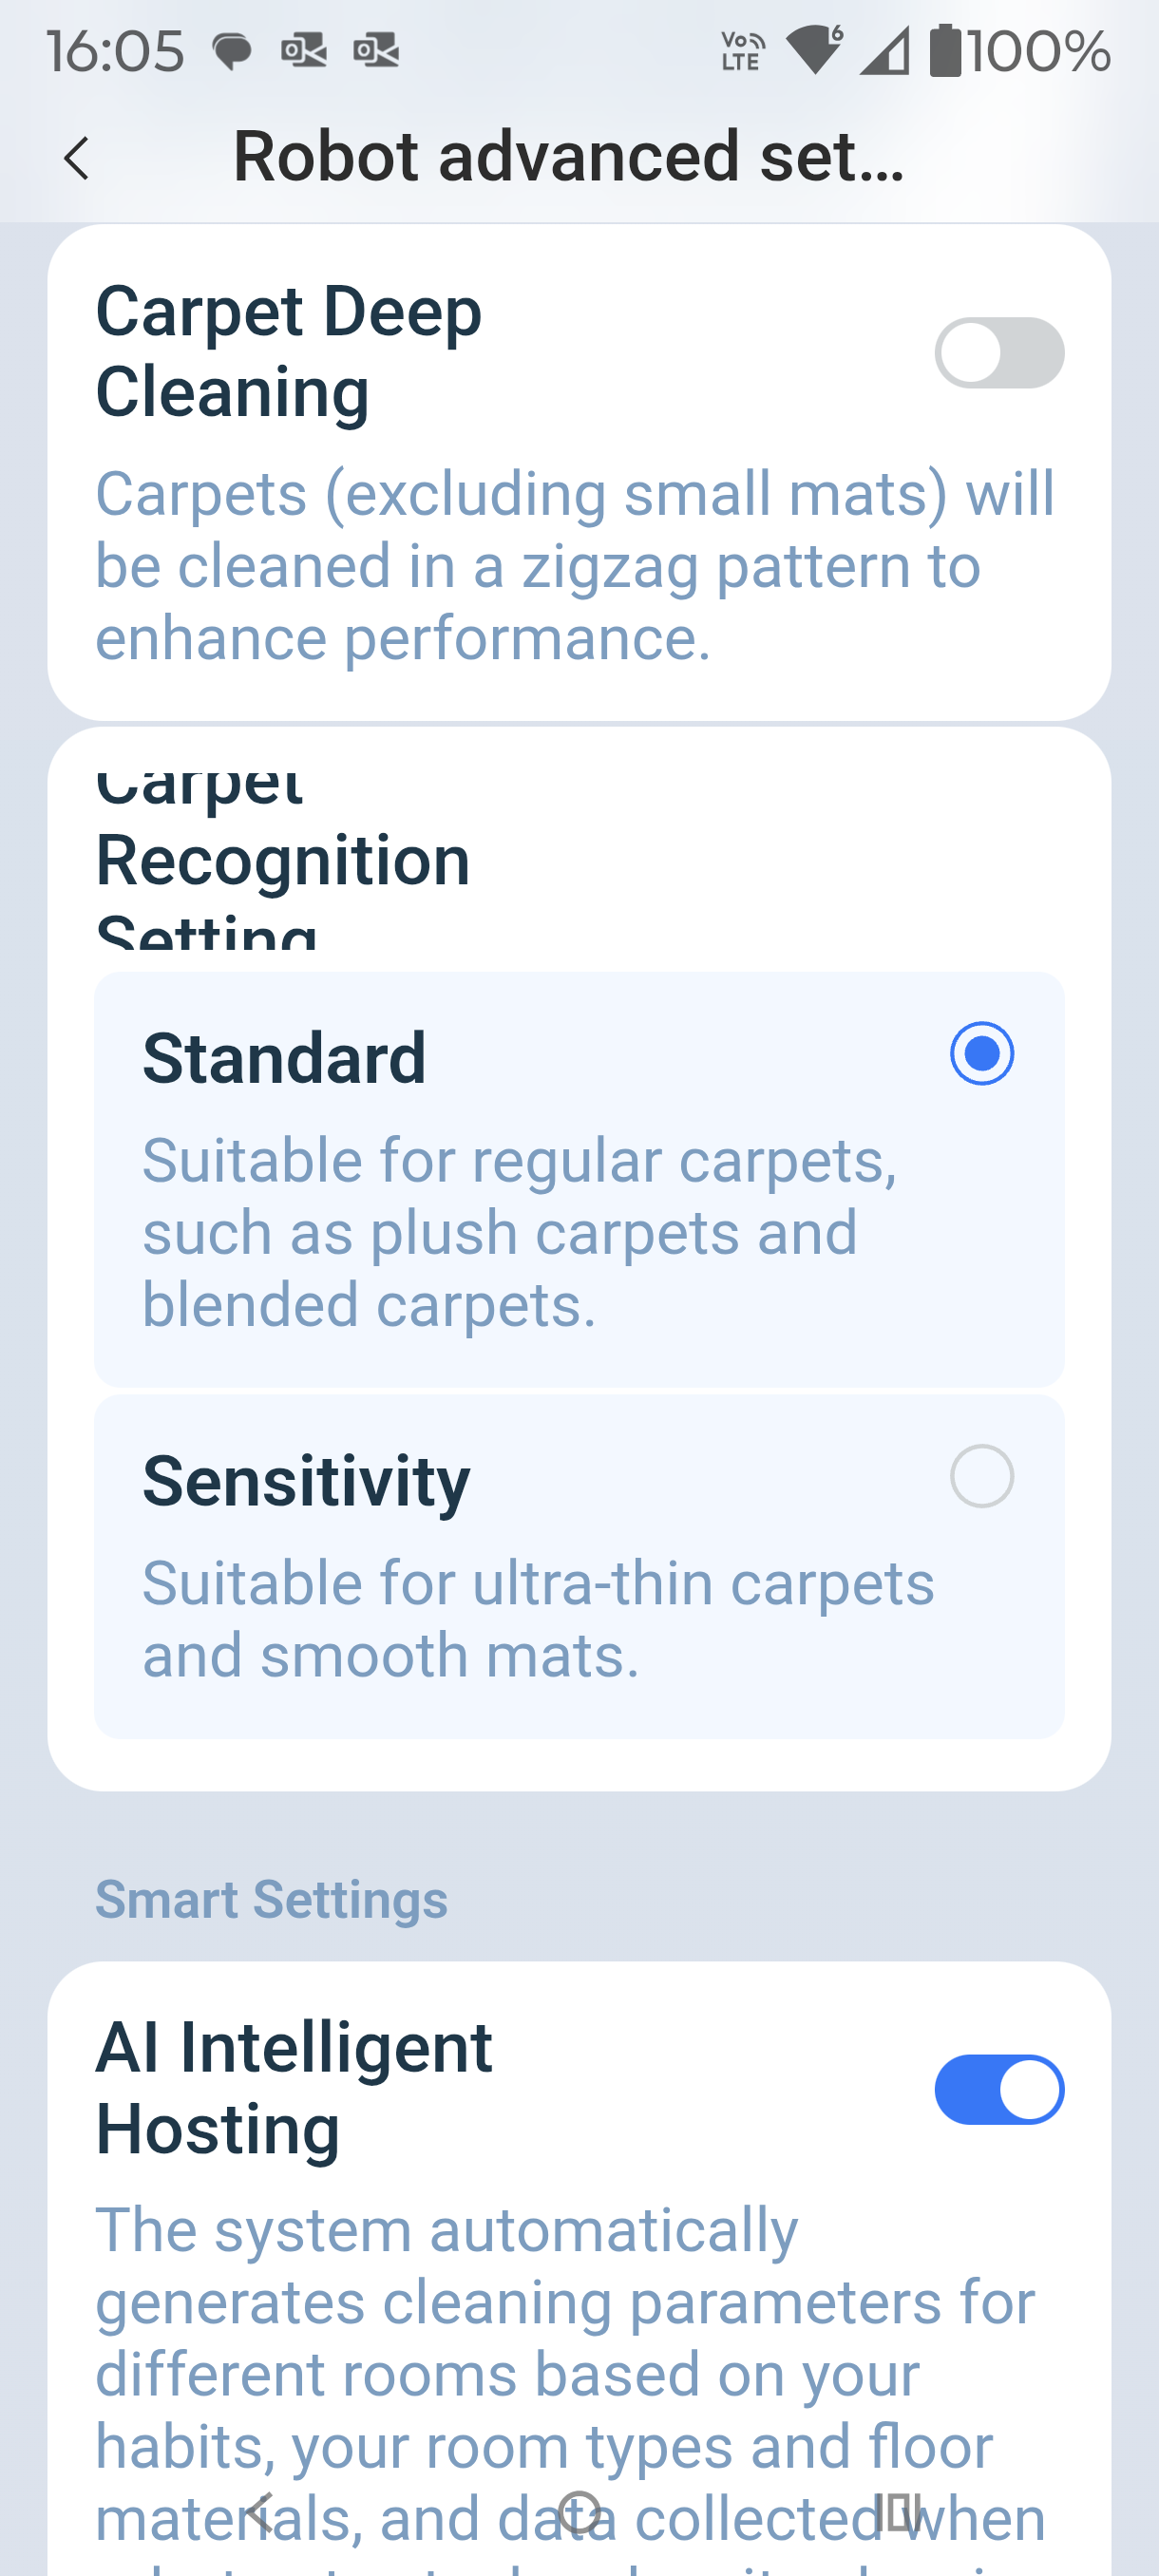This screenshot has height=2576, width=1159.
Task: Turn off the AI Intelligent Hosting switch
Action: pos(998,2089)
